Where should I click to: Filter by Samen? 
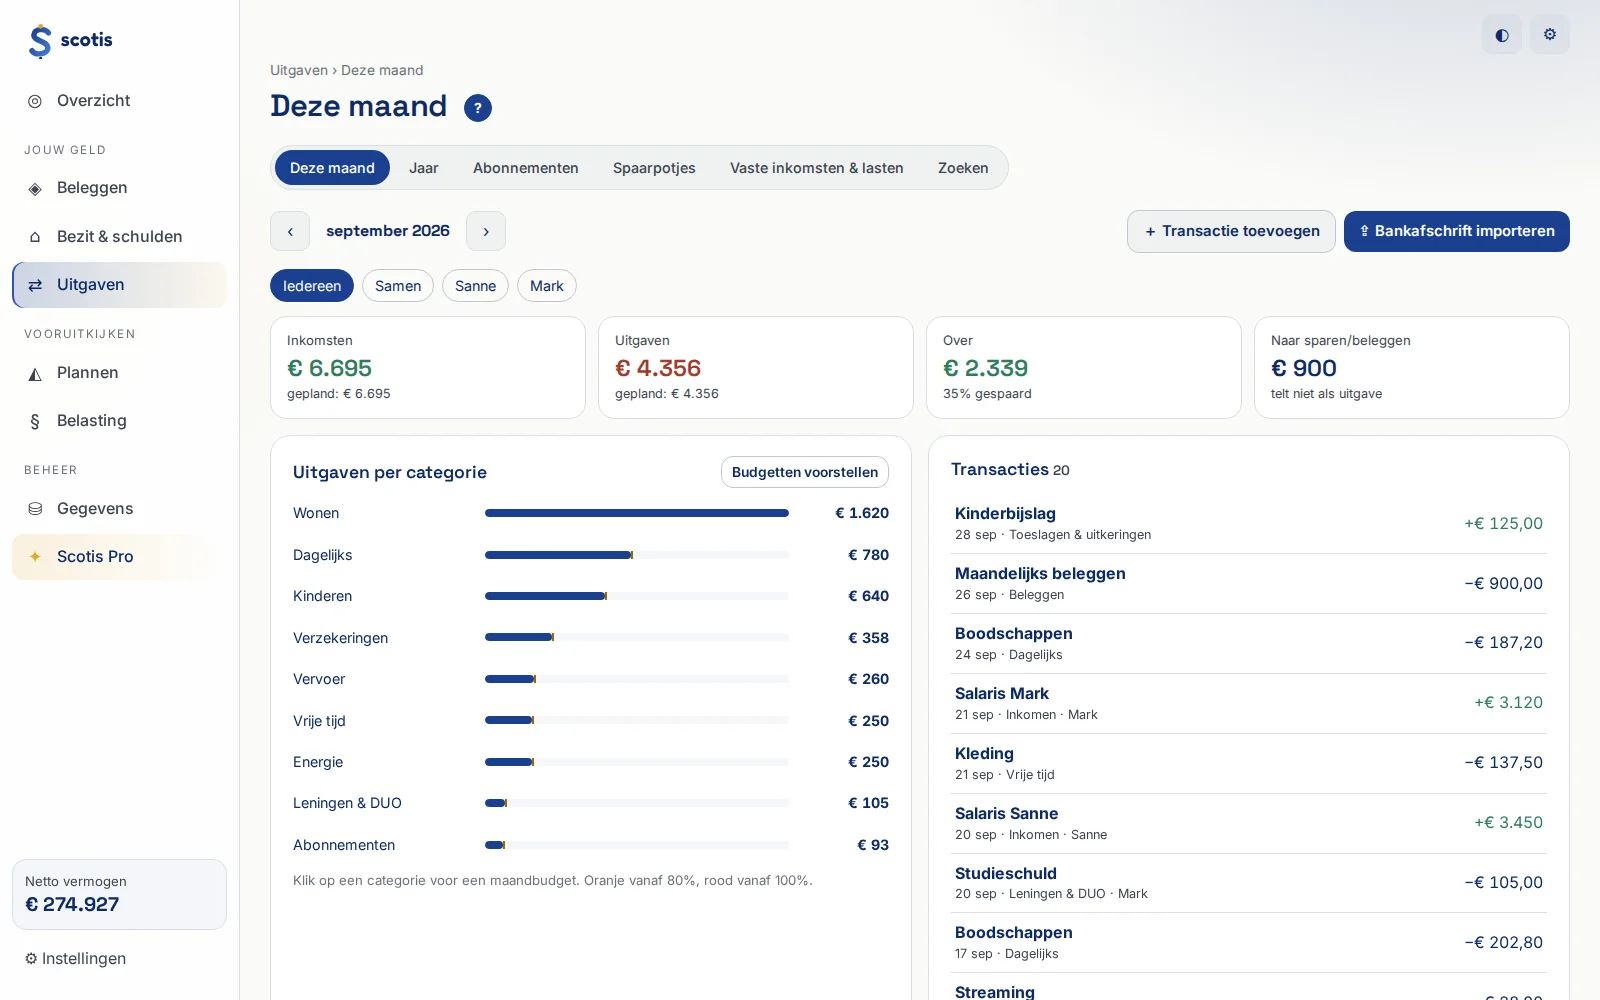coord(398,286)
